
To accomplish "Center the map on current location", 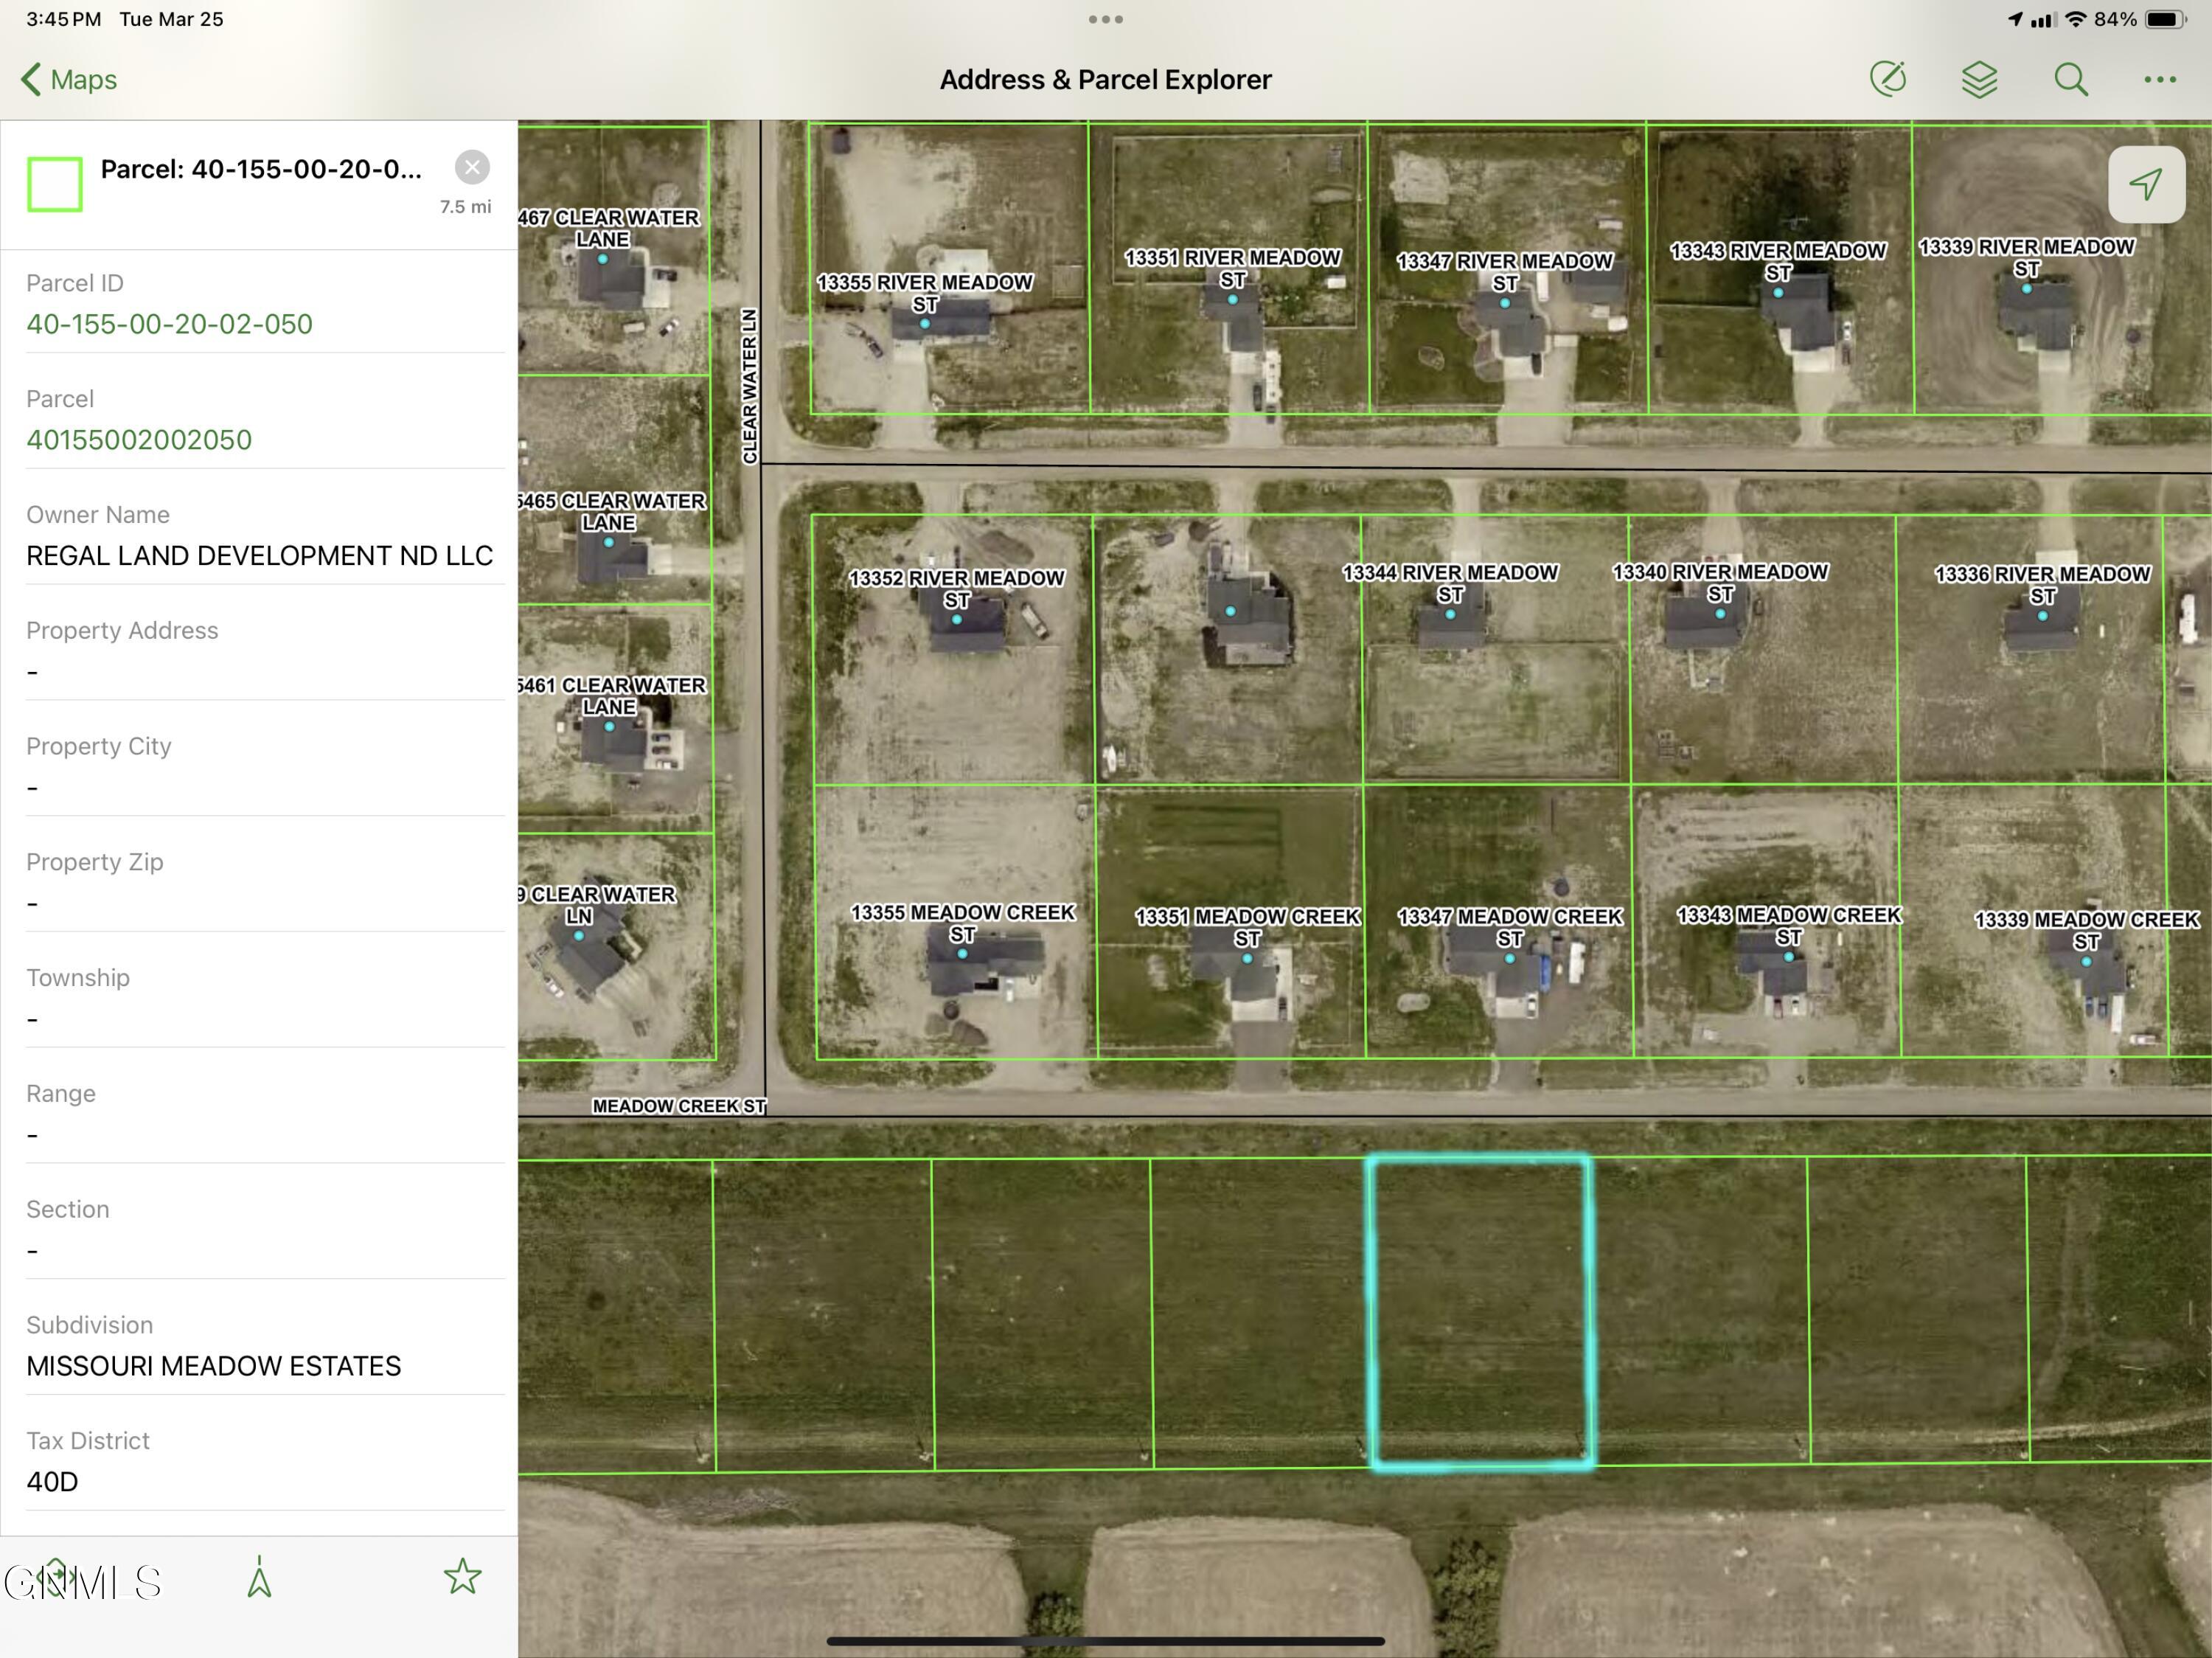I will (2146, 184).
